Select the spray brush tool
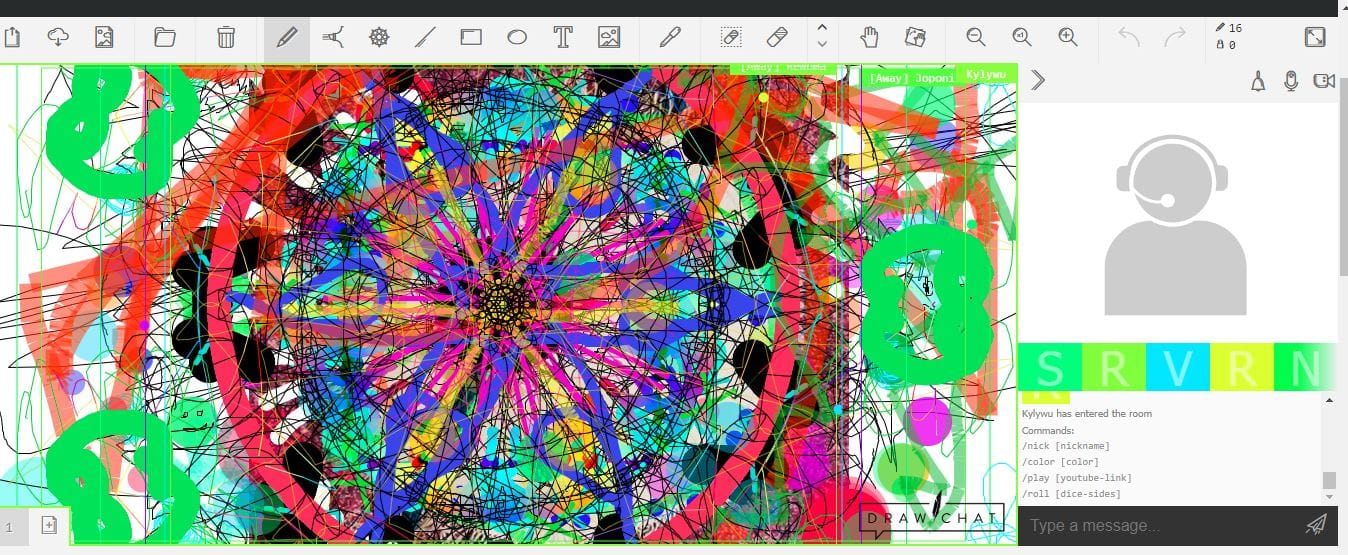1348x555 pixels. [333, 38]
